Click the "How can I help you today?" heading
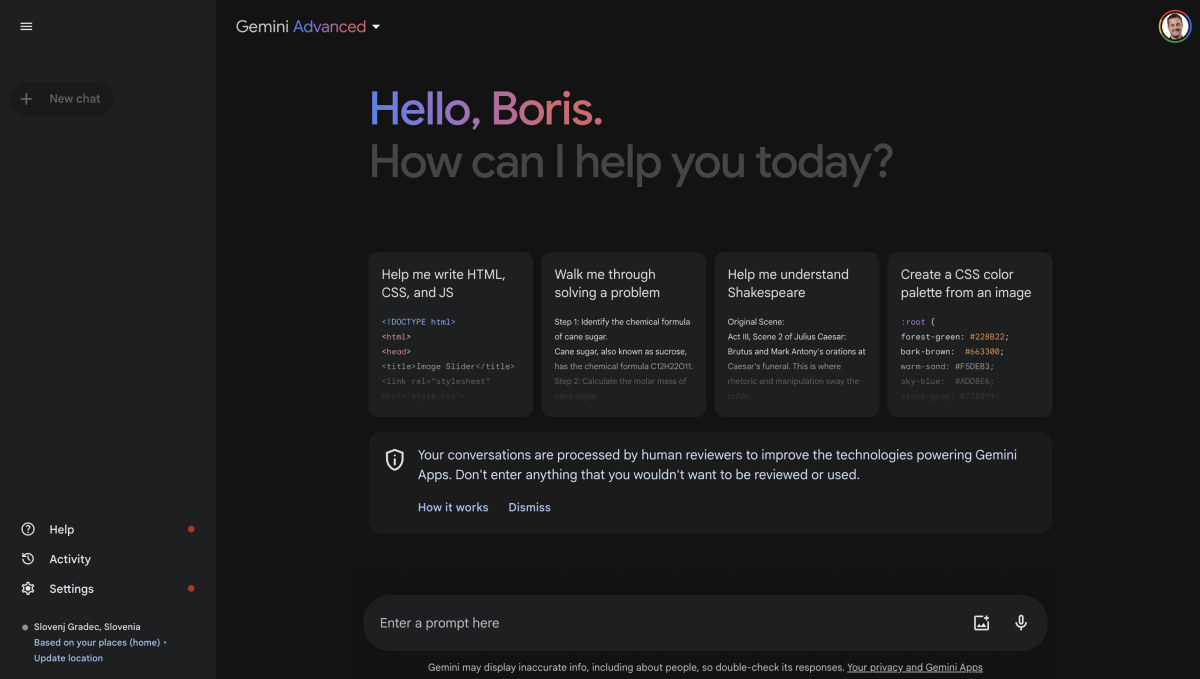 coord(631,162)
